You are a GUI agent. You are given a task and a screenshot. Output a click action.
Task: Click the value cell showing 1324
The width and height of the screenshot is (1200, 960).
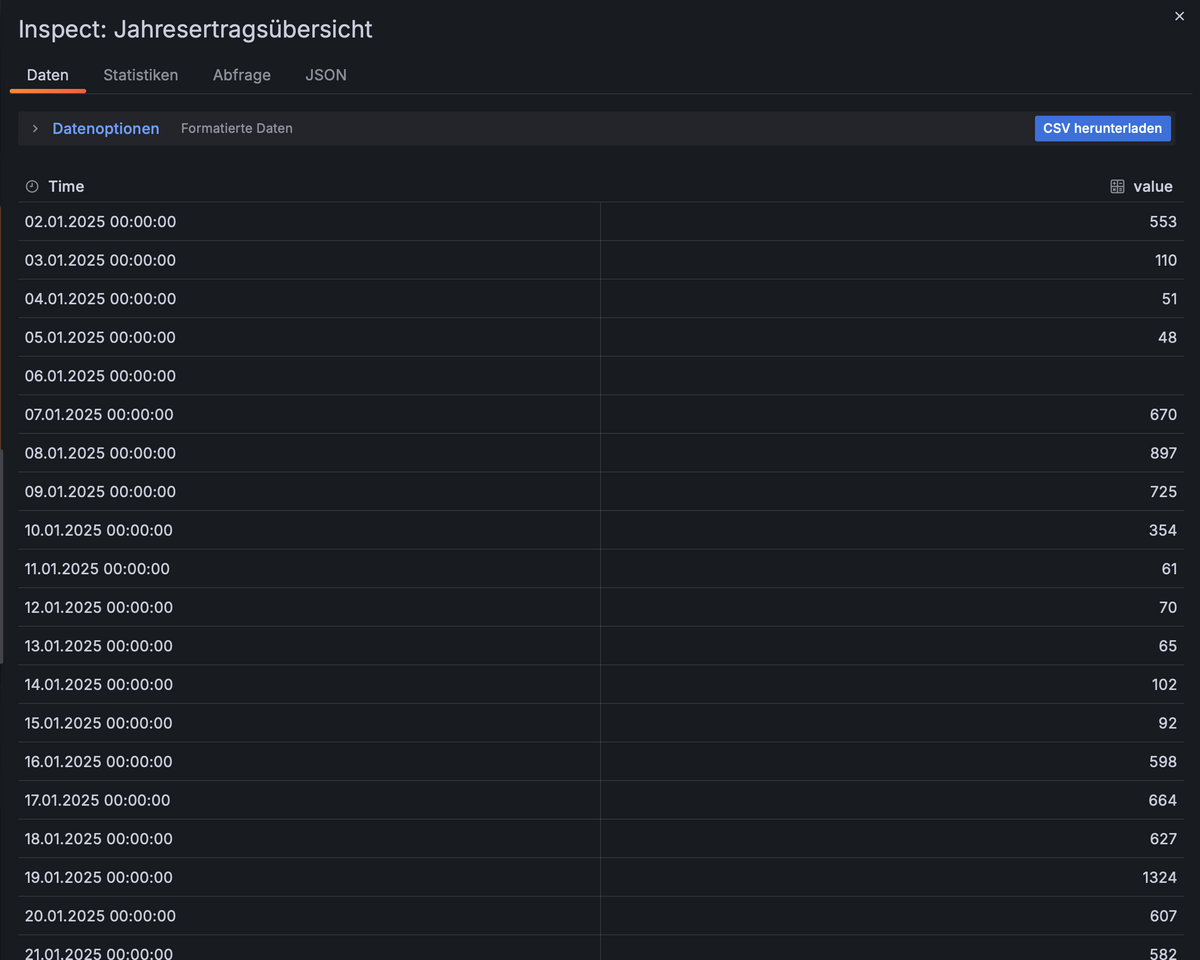click(x=892, y=878)
